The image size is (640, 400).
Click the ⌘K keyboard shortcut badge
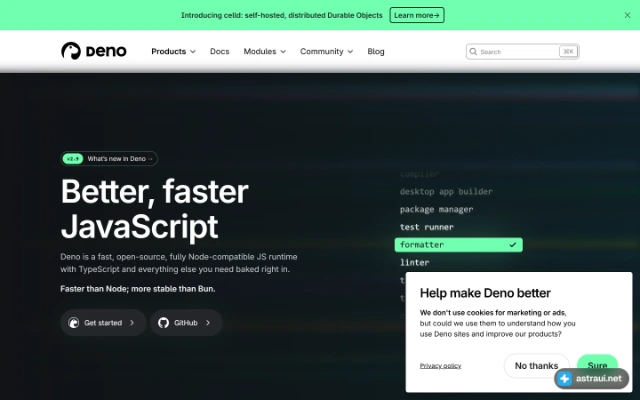click(x=568, y=51)
